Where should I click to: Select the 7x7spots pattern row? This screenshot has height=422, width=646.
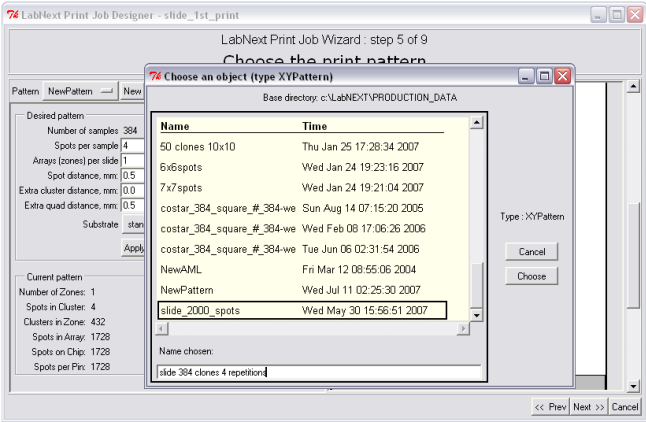tap(302, 188)
